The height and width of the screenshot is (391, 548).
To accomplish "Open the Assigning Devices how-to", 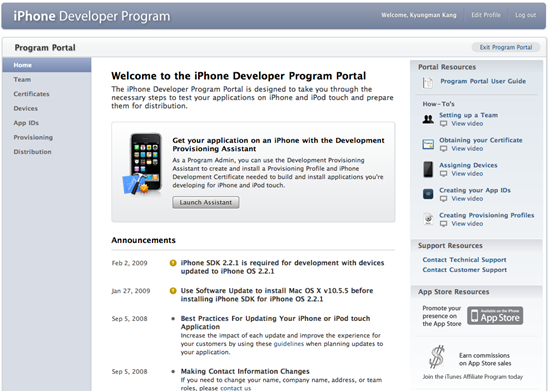I will pos(468,165).
